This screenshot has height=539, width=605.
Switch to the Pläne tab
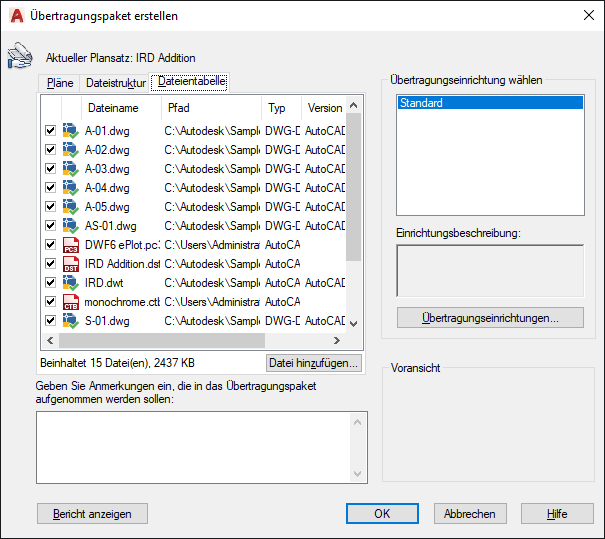pos(60,83)
